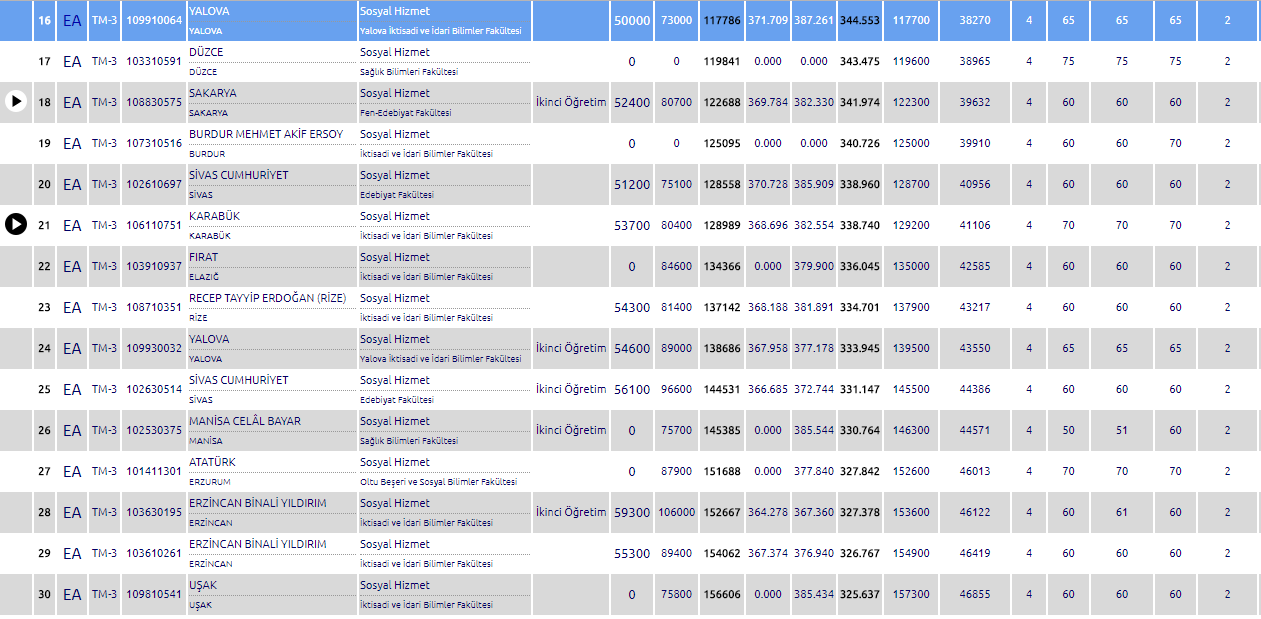Image resolution: width=1261 pixels, height=619 pixels.
Task: Open RECEP TAYYİP ERDOĞAN (RİZE) link
Action: (x=267, y=298)
